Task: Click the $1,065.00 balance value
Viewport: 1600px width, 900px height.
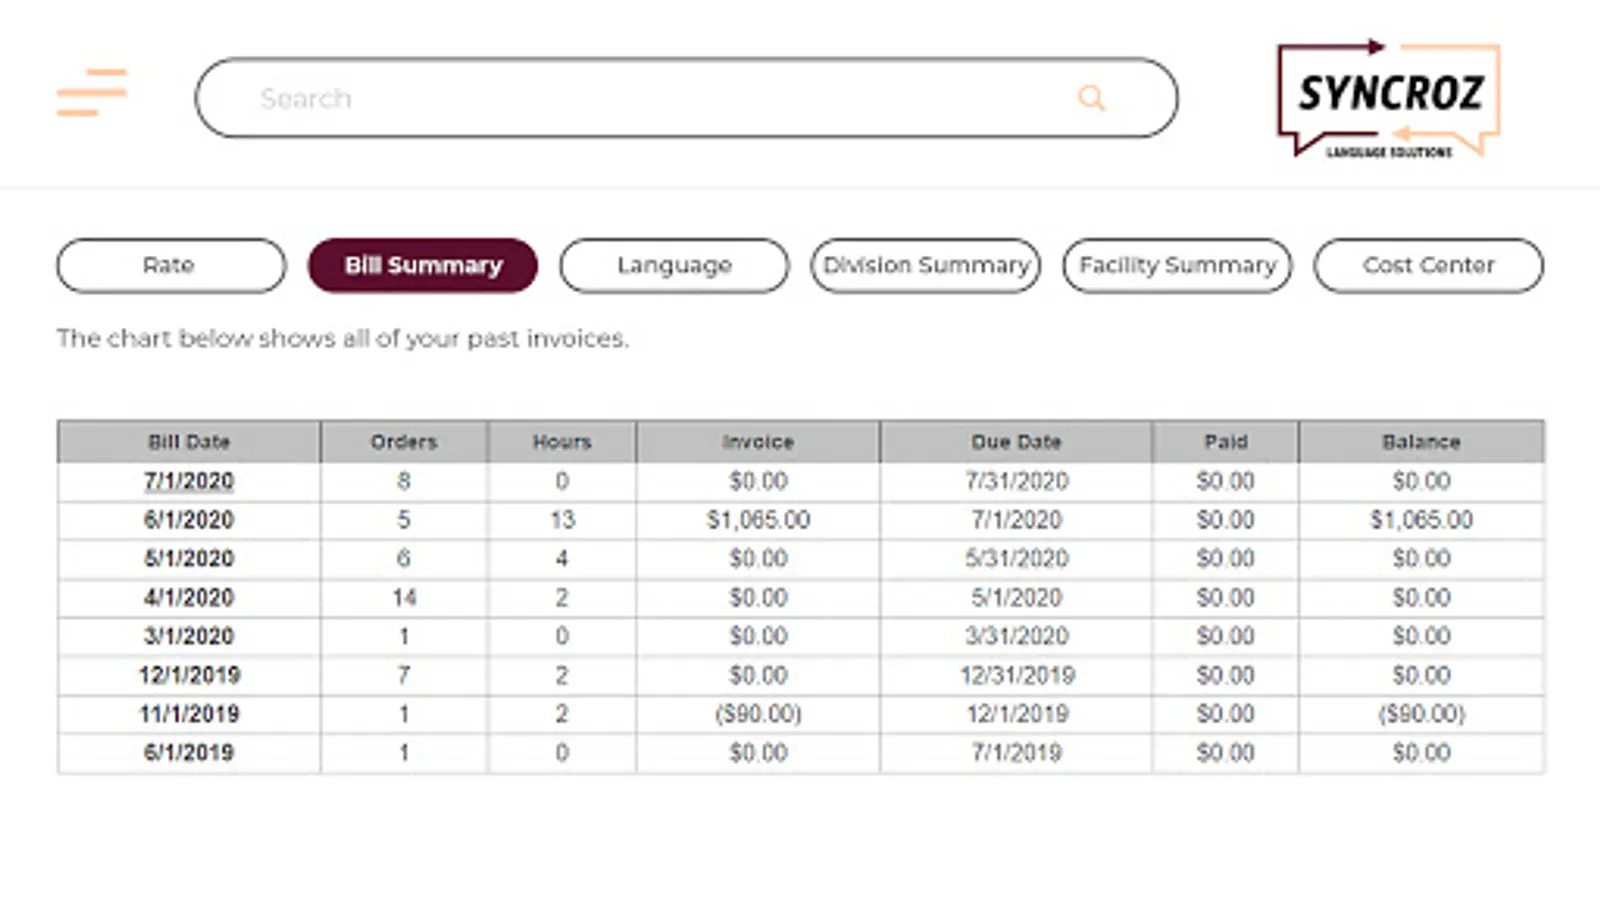Action: point(1421,520)
